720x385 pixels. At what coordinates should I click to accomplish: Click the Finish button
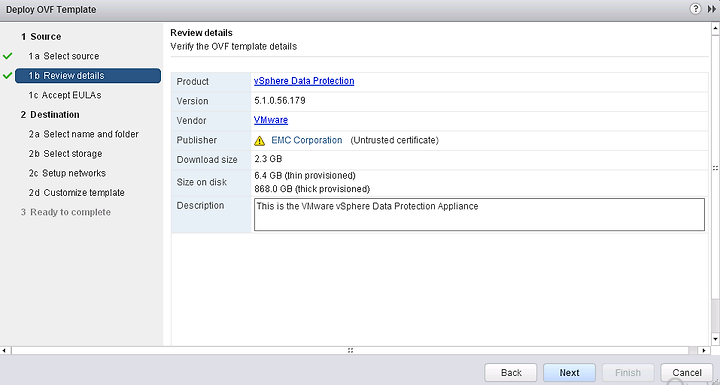pyautogui.click(x=628, y=373)
